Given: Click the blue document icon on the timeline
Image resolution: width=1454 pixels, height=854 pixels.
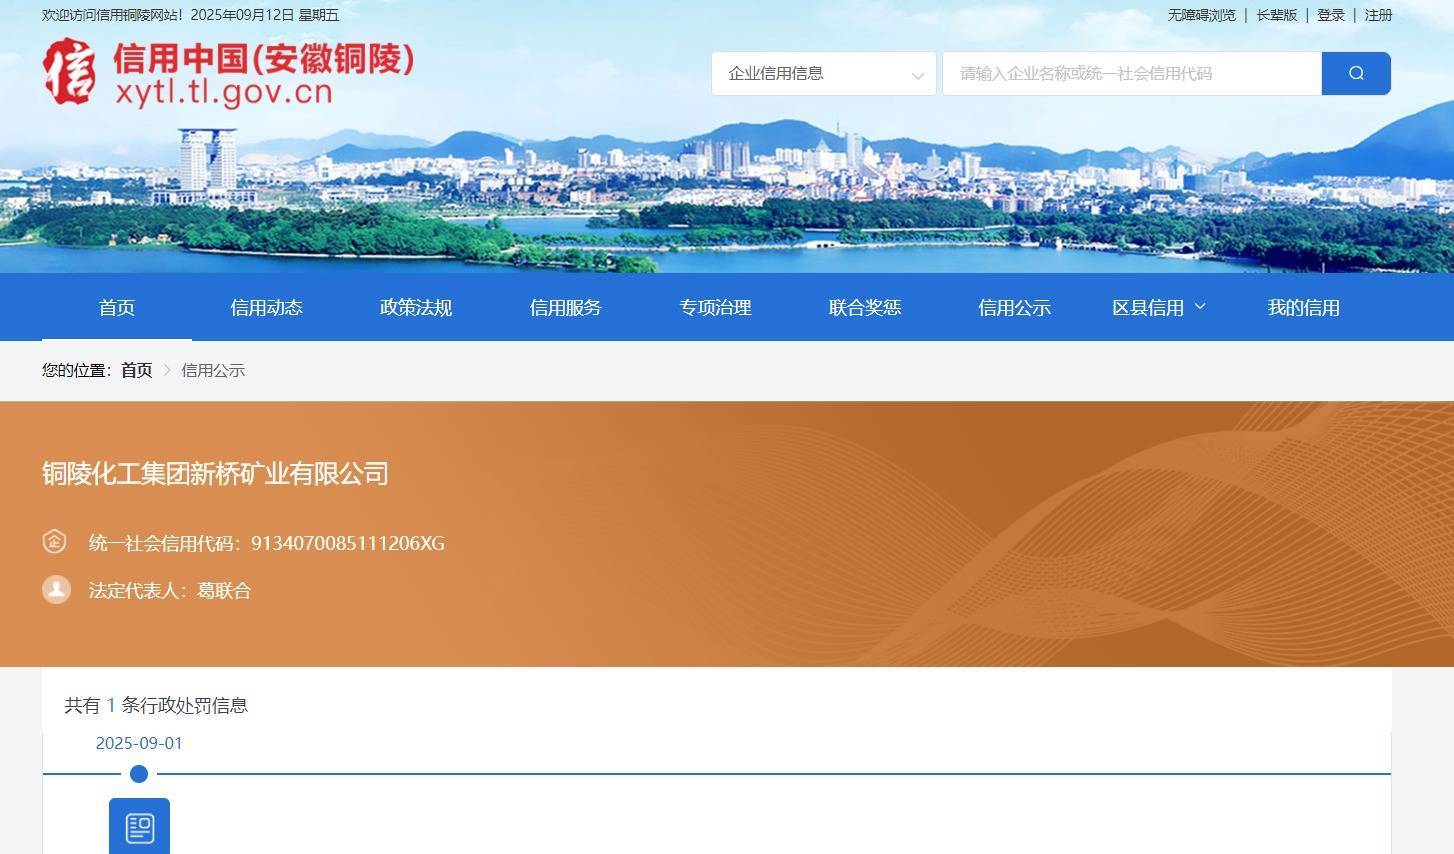Looking at the screenshot, I should click(139, 826).
